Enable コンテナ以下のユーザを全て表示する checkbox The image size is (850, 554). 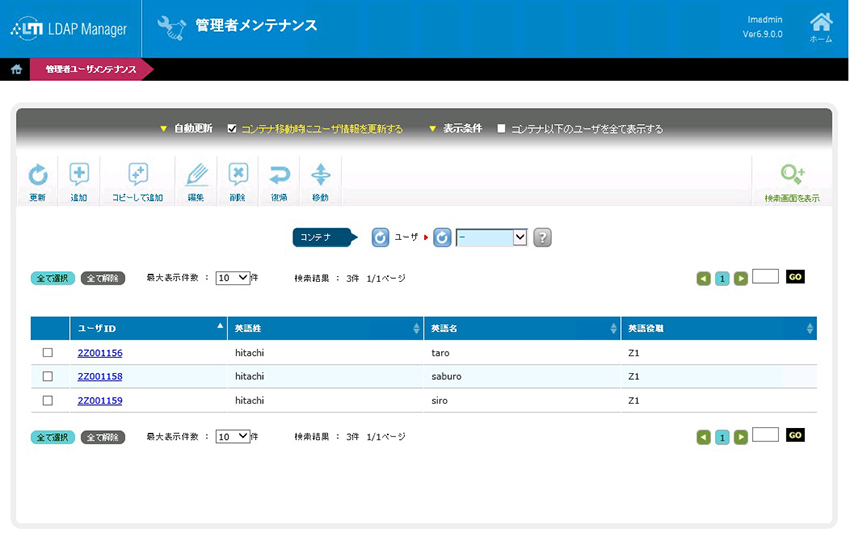pyautogui.click(x=501, y=129)
